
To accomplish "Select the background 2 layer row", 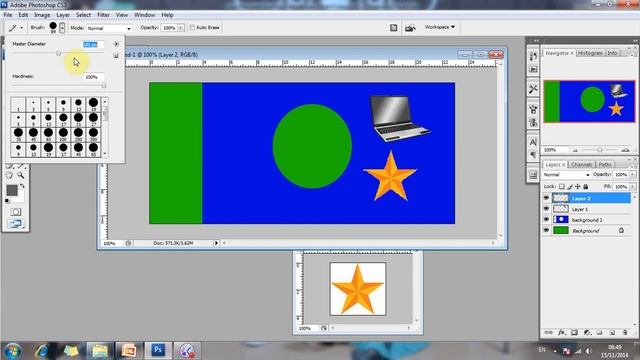I will [x=587, y=220].
